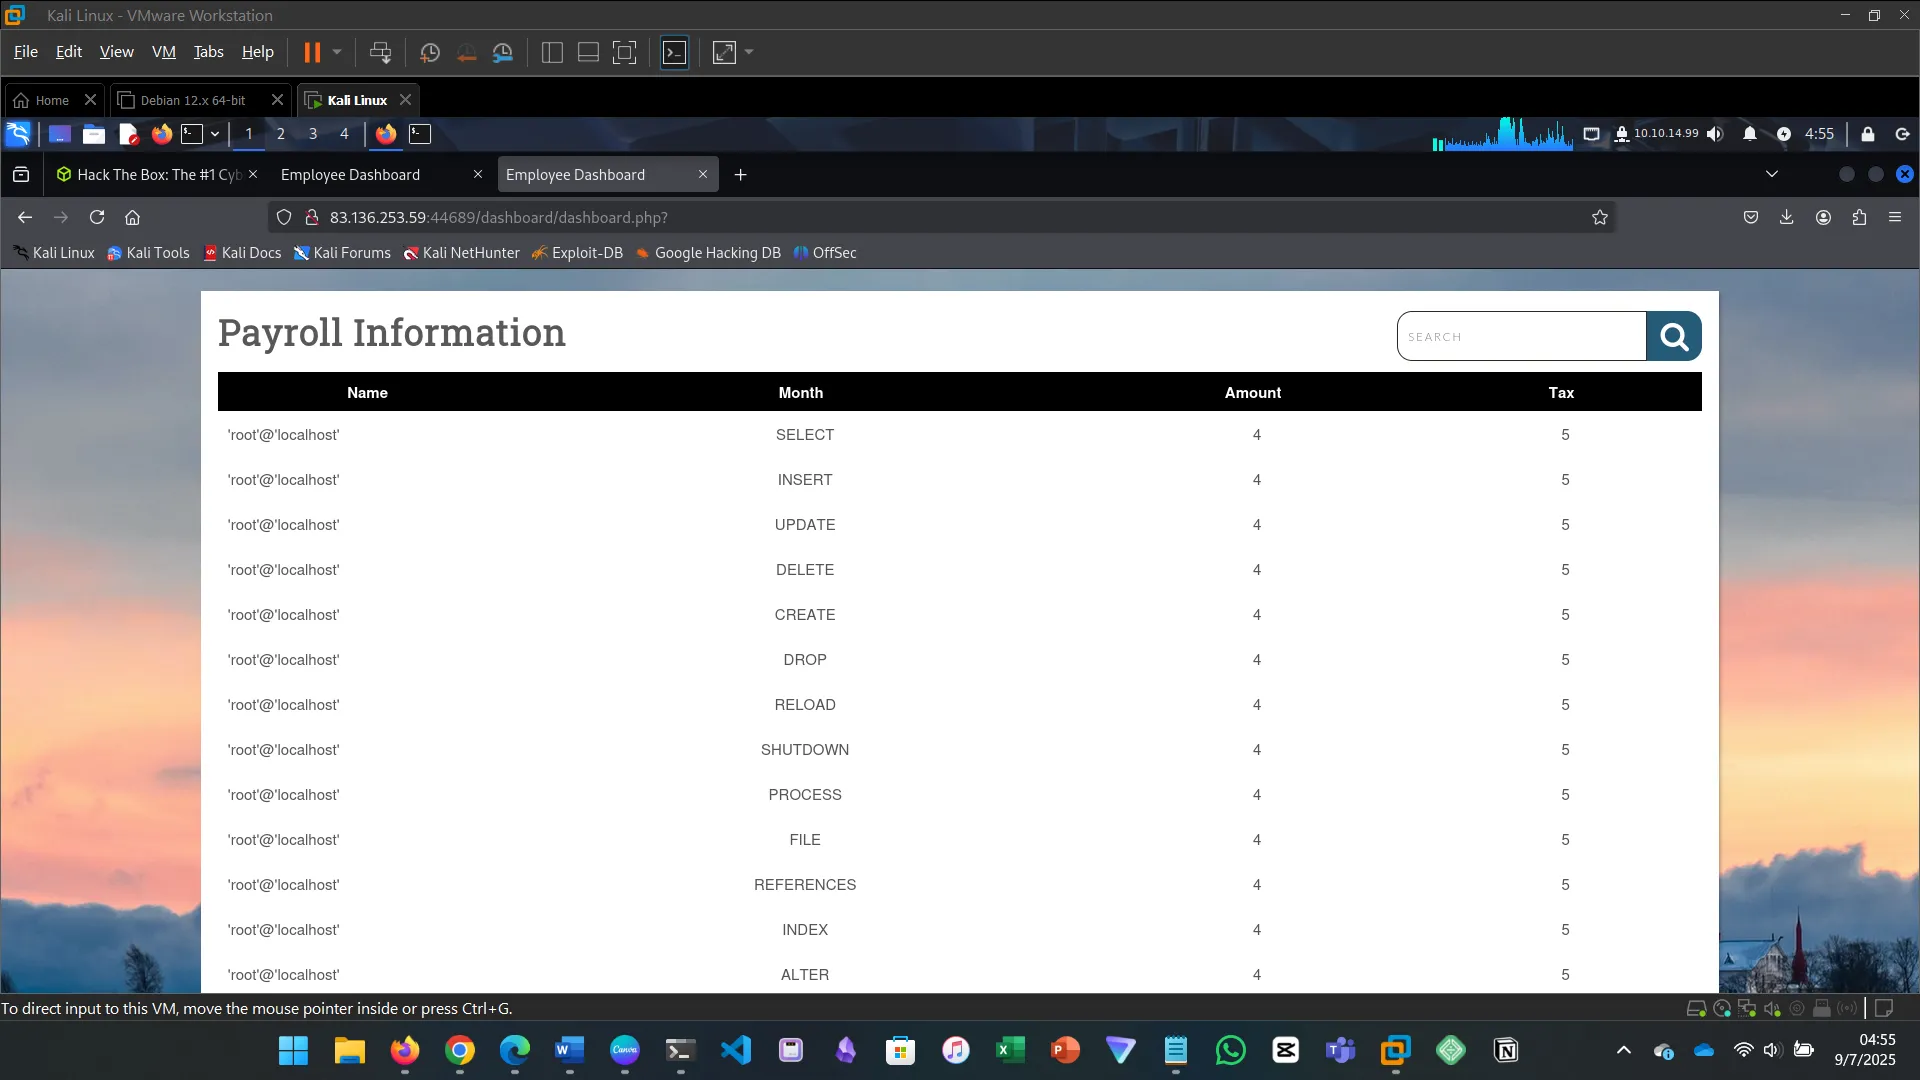
Task: Toggle the VMware pause button
Action: [x=312, y=52]
